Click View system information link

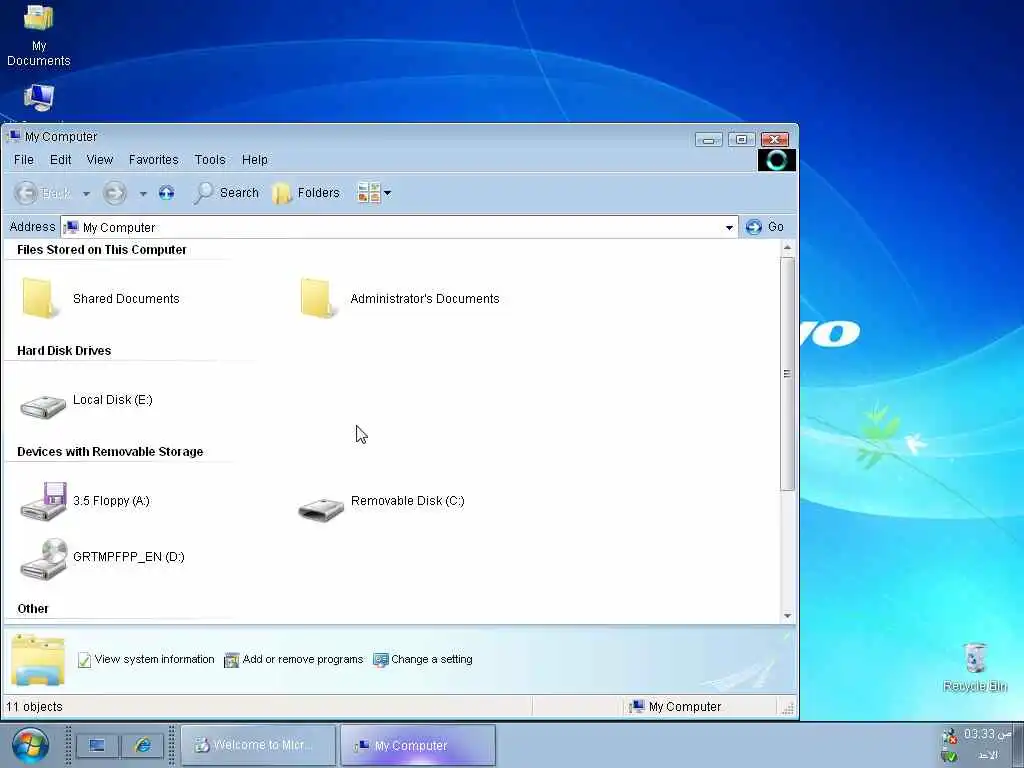point(154,659)
